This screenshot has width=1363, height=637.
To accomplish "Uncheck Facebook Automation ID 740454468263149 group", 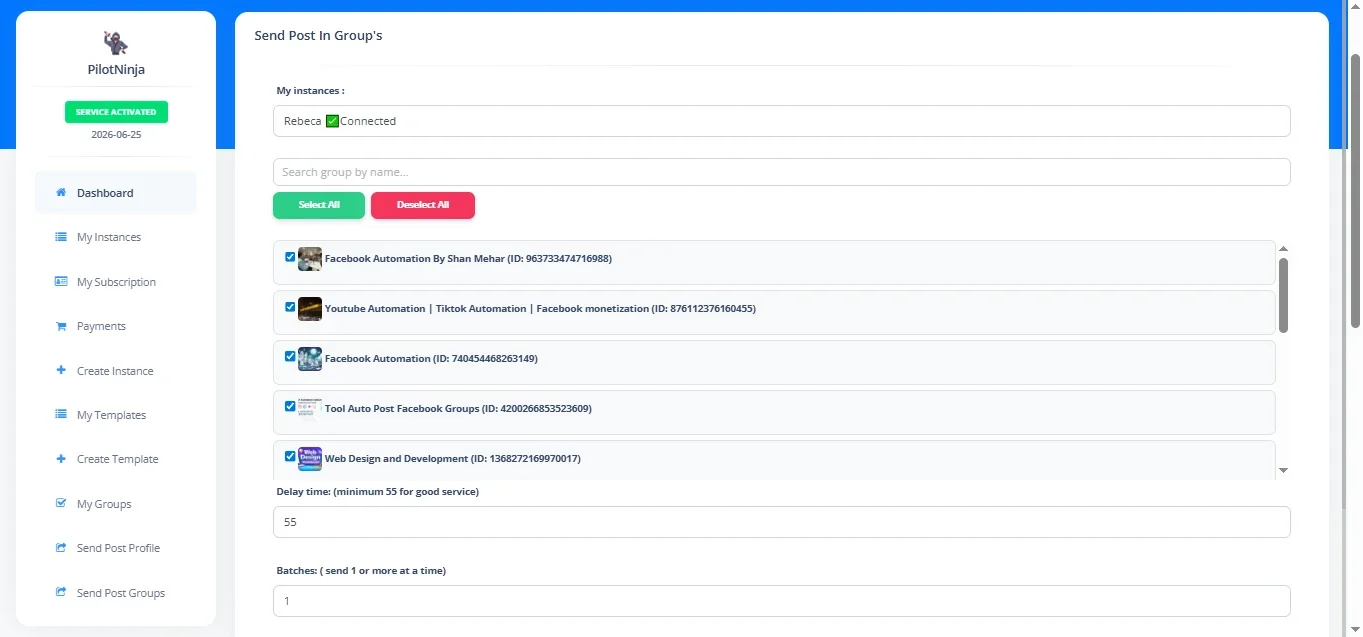I will (x=290, y=356).
